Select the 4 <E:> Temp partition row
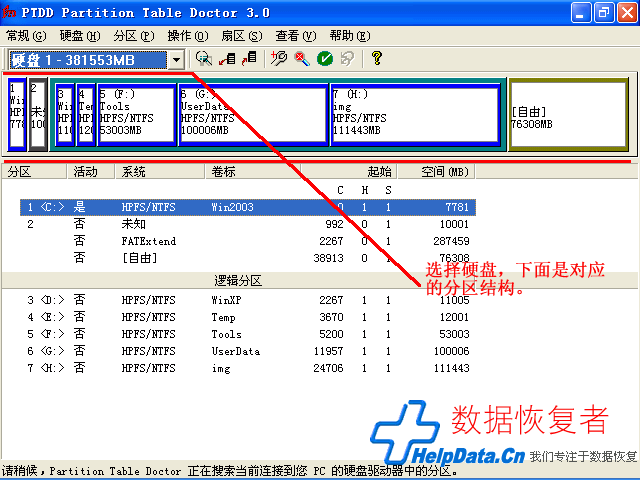This screenshot has height=480, width=640. click(x=248, y=317)
